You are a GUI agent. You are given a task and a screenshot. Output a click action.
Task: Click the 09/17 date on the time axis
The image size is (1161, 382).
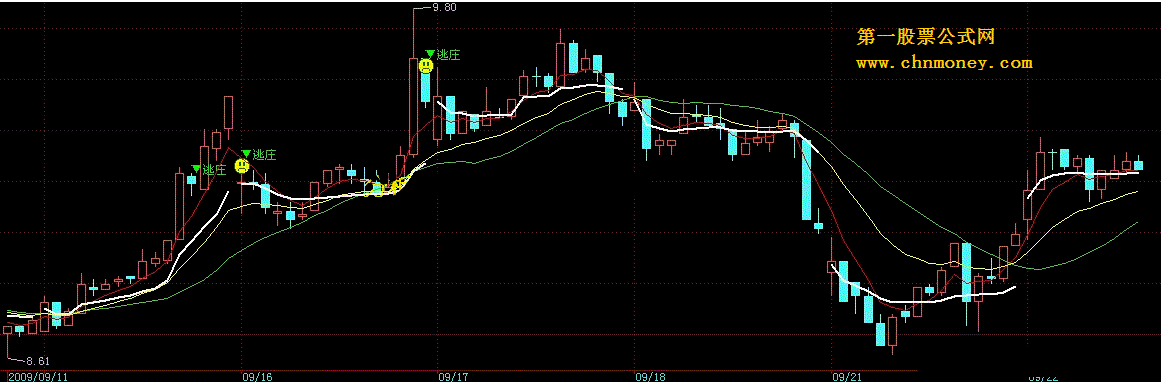pos(452,376)
